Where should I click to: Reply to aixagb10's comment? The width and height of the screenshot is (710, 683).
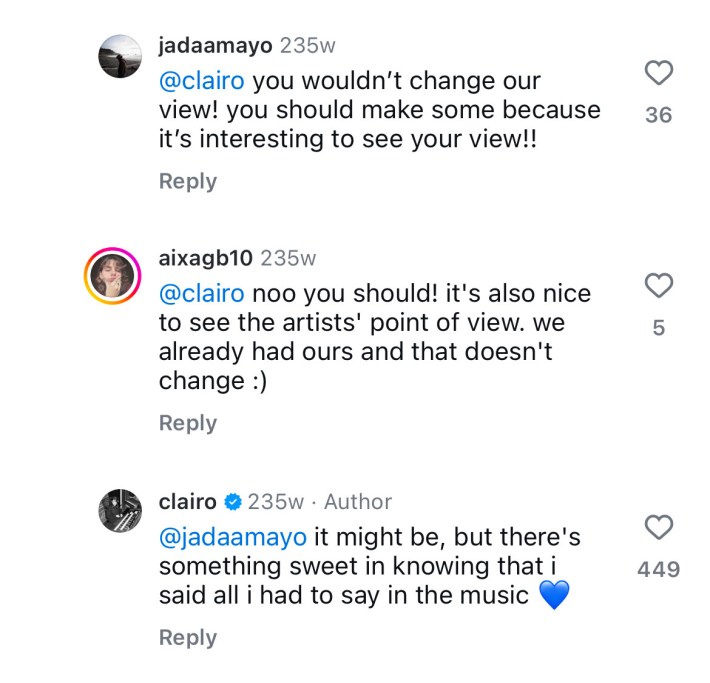pyautogui.click(x=188, y=423)
